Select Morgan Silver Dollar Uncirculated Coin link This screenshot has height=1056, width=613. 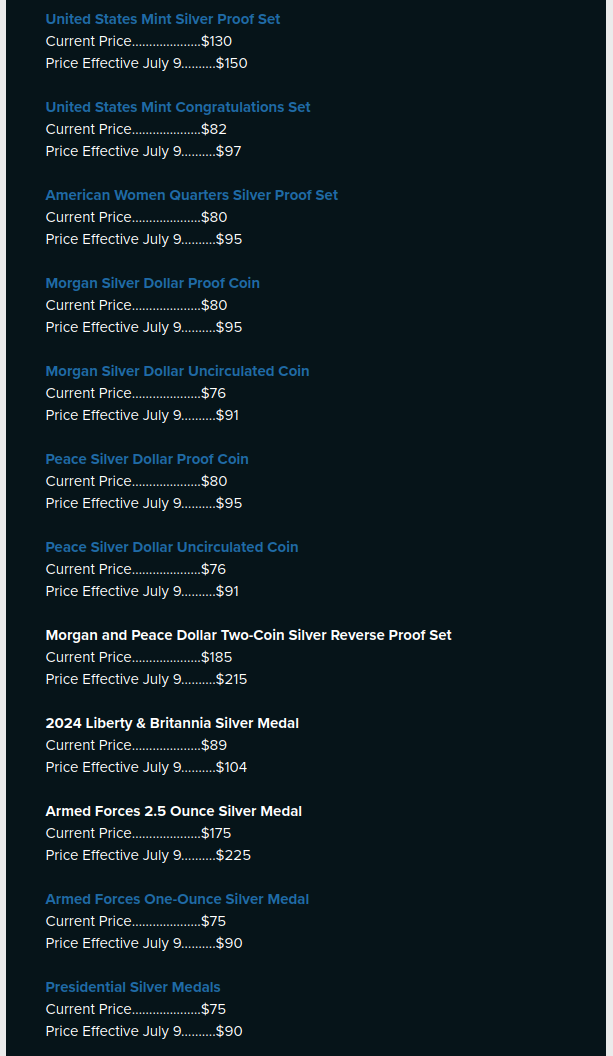pyautogui.click(x=177, y=371)
